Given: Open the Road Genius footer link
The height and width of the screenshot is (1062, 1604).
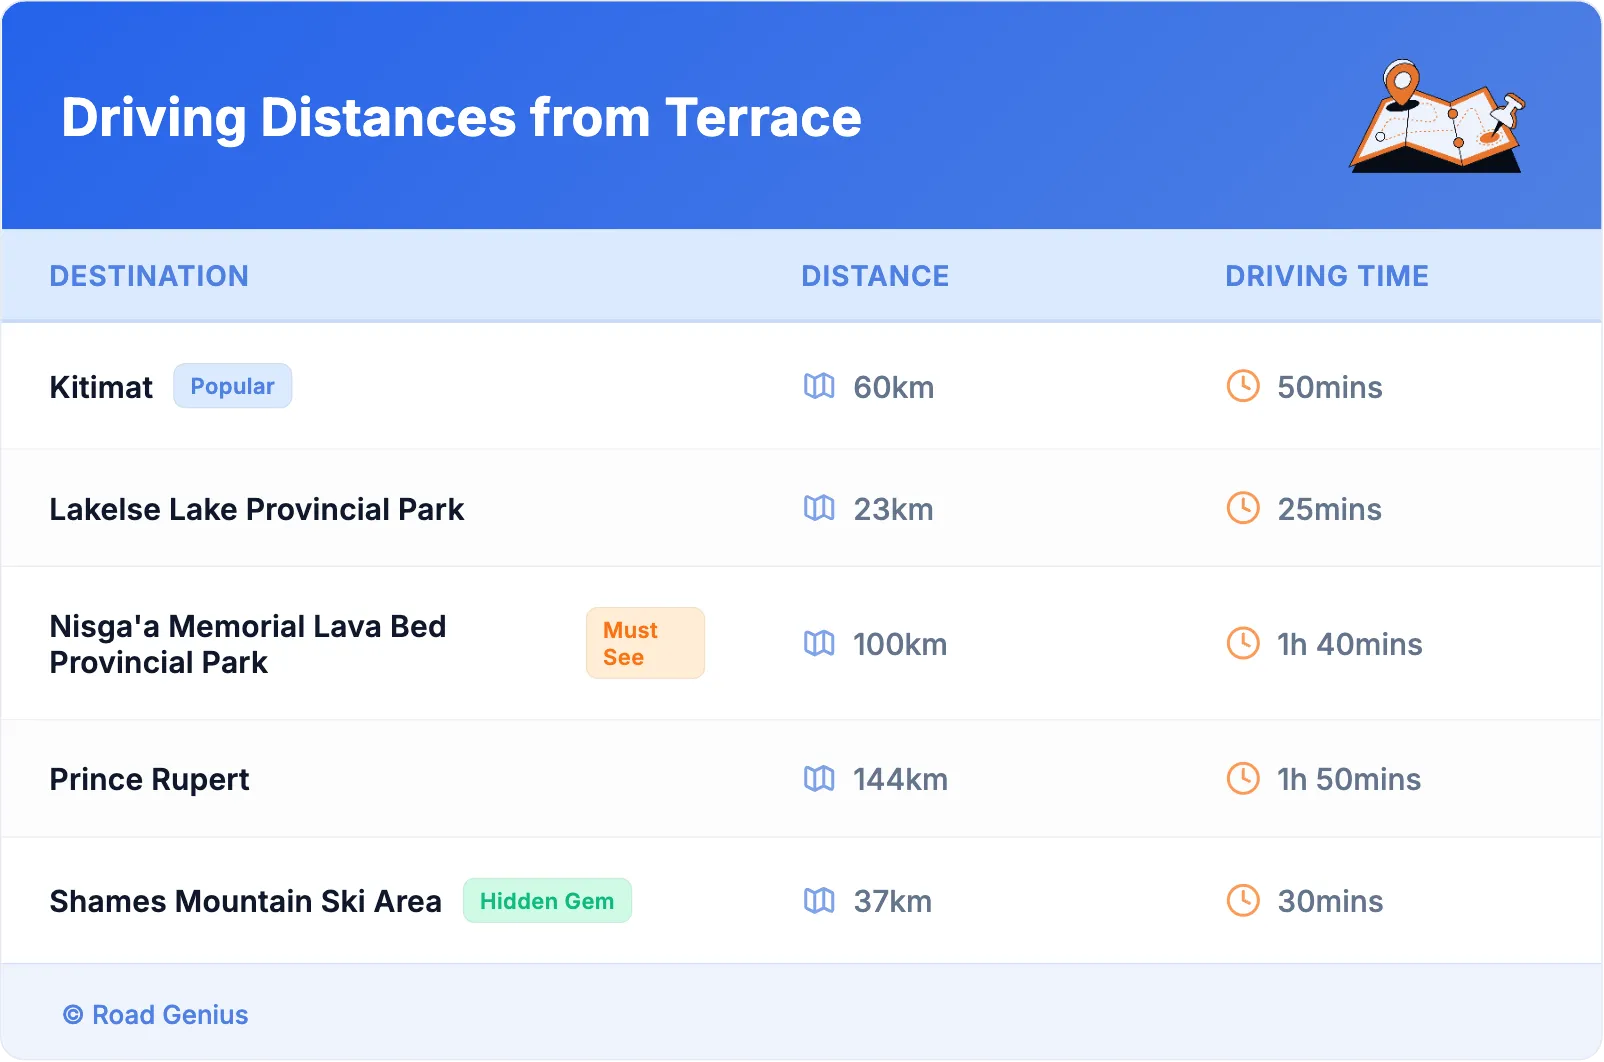Looking at the screenshot, I should click(155, 1015).
